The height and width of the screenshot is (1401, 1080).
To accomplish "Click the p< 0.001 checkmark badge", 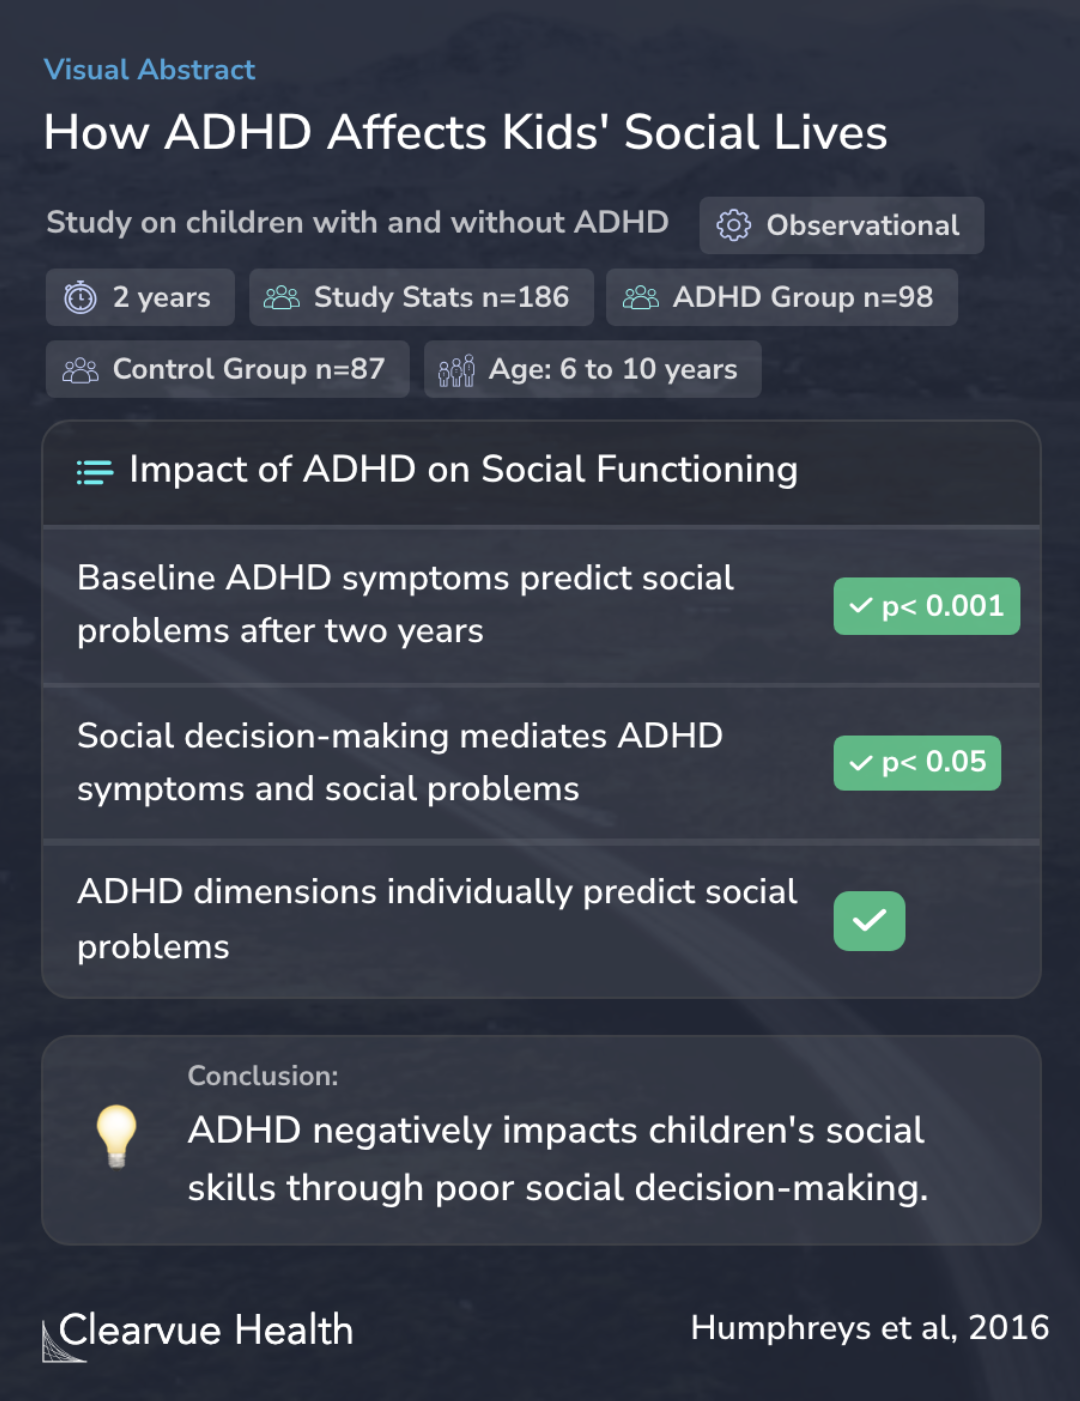I will click(927, 606).
